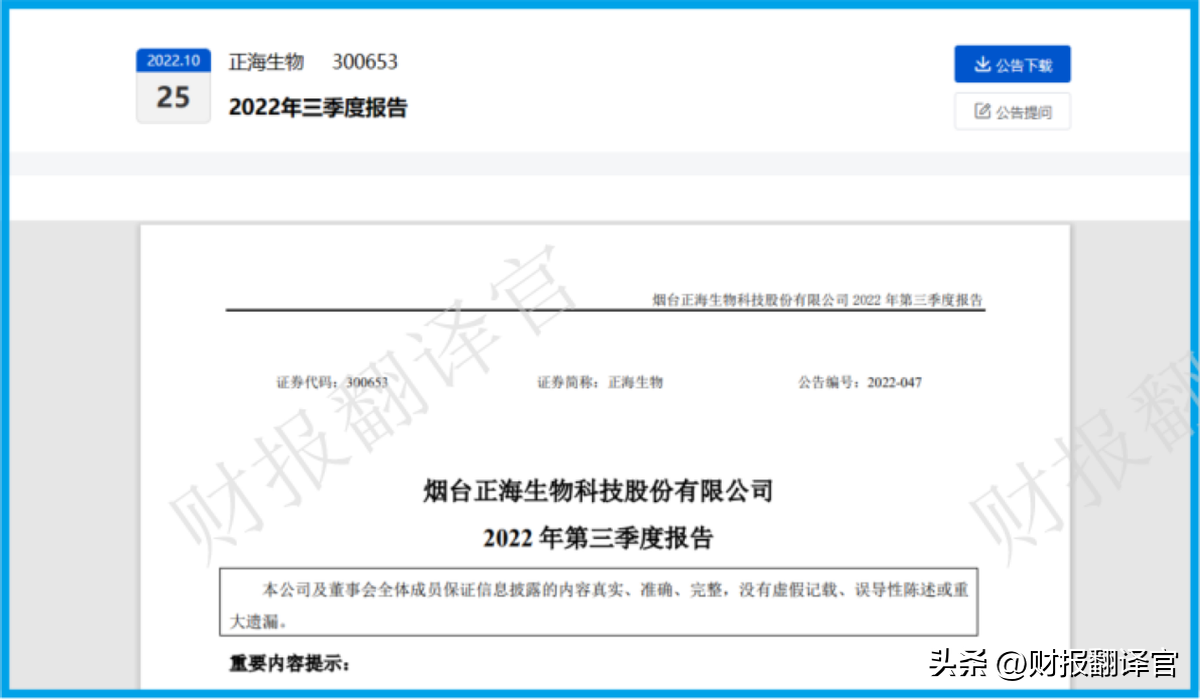The width and height of the screenshot is (1200, 699).
Task: Click the bold heading "烟台正海生物科技股份有限公司"
Action: pos(598,491)
